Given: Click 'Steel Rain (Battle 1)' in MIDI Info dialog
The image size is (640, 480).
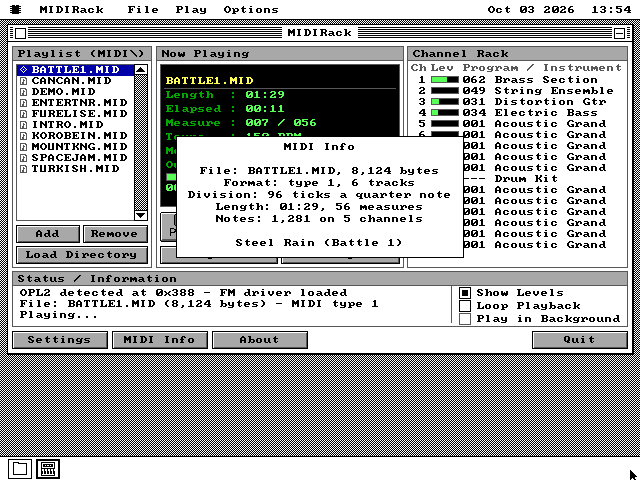Looking at the screenshot, I should tap(319, 243).
